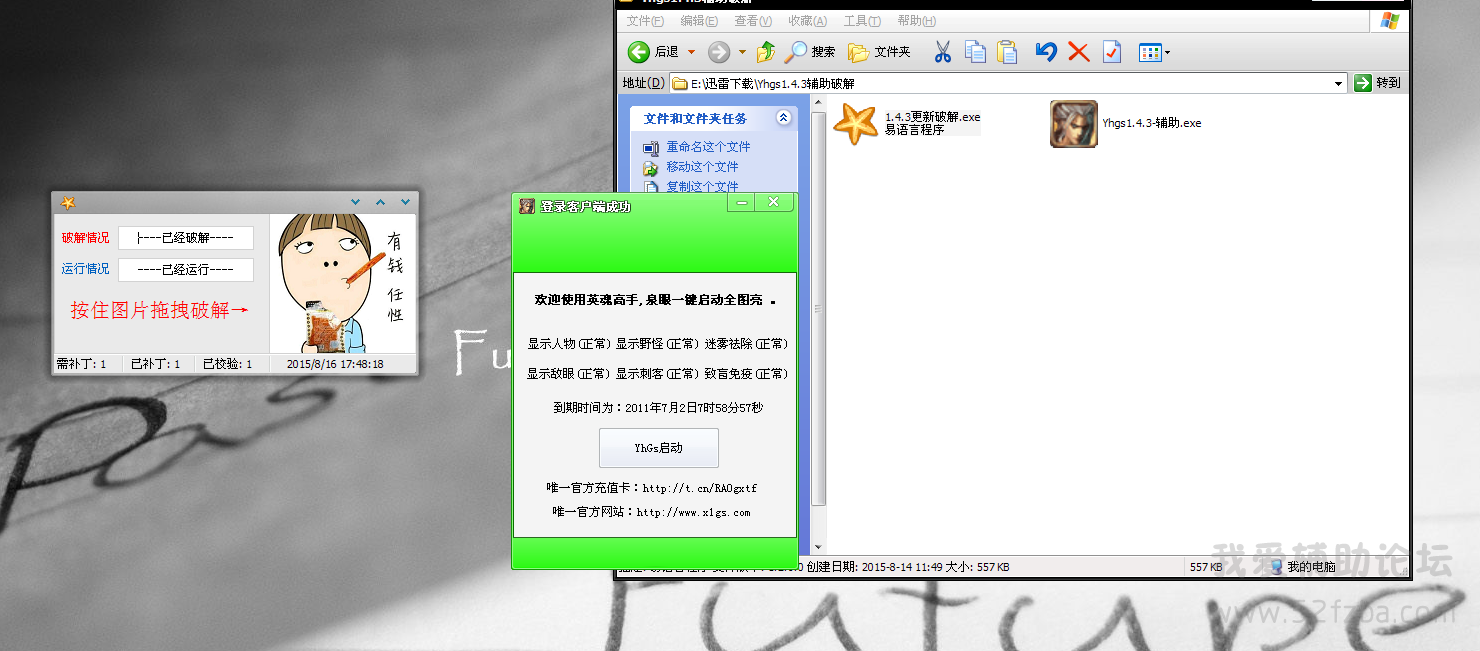Open the 查看(V) menu
1480x651 pixels.
[752, 21]
